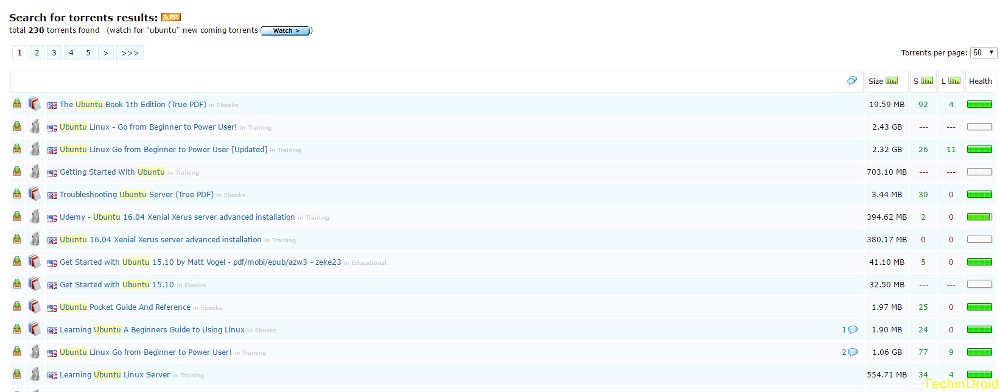Open Troubleshooting Ubuntu Server (True PDF) link
Viewport: 1000px width, 392px height.
click(136, 194)
